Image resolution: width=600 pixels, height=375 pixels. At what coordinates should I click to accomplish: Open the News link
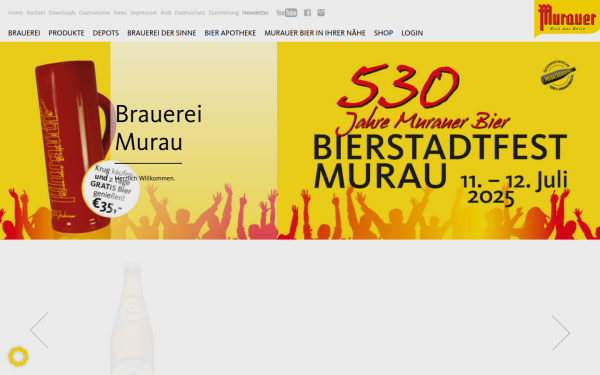[120, 13]
